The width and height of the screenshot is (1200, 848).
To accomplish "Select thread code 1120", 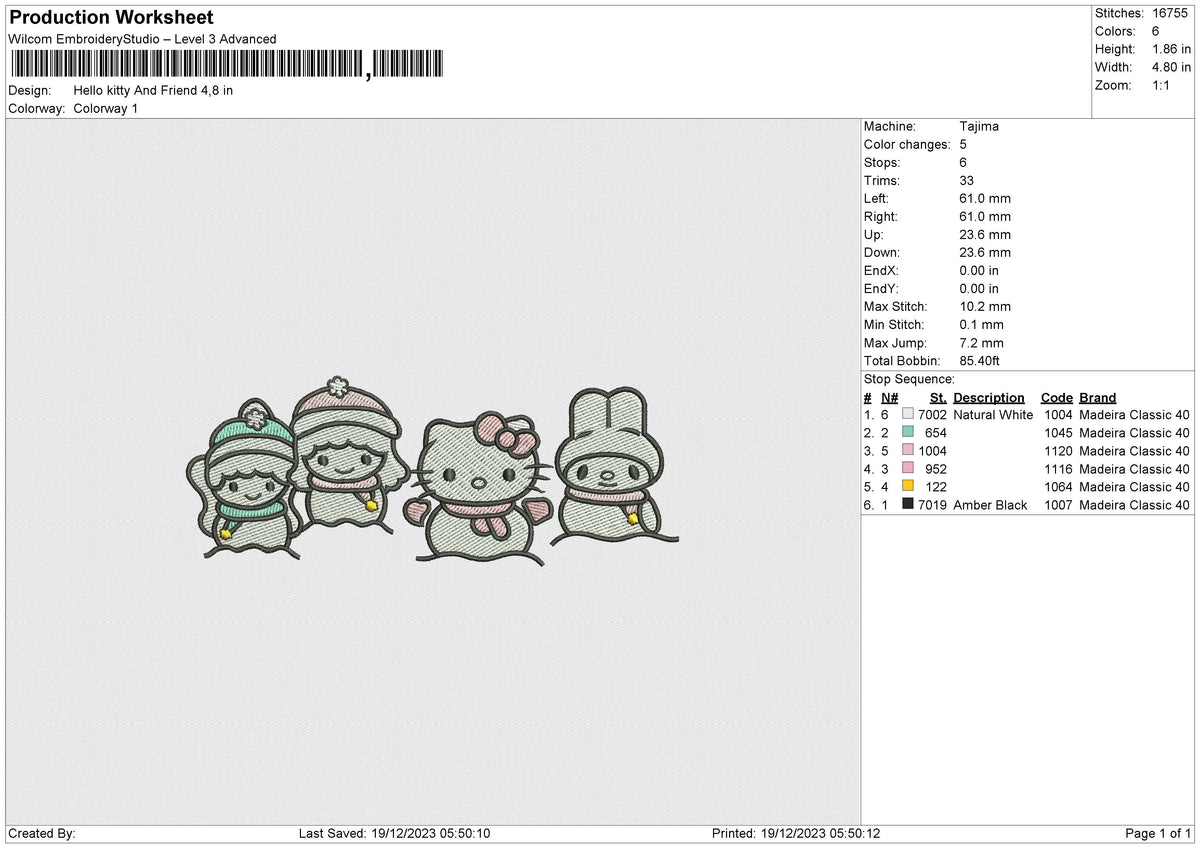I will coord(1059,451).
